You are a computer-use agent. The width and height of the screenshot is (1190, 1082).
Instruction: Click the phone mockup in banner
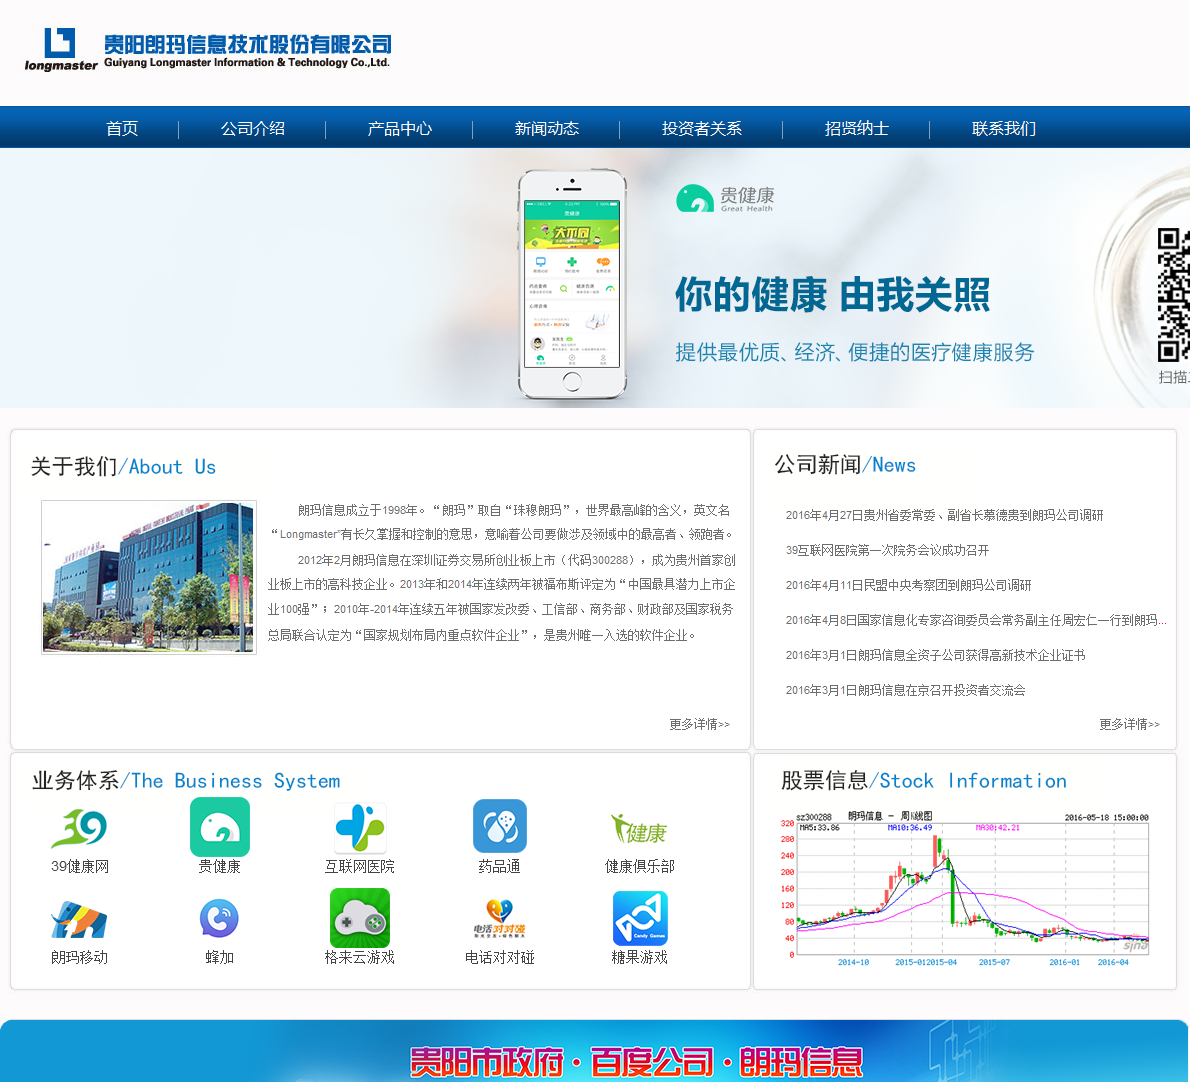(x=572, y=285)
